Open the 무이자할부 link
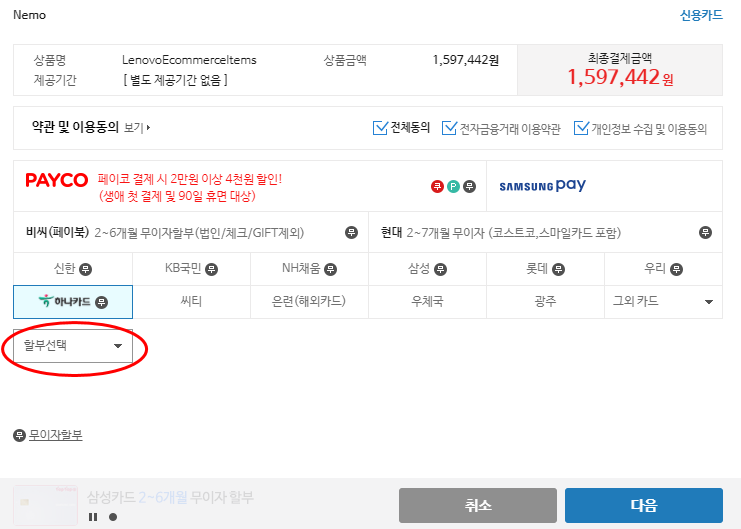This screenshot has height=529, width=741. click(x=56, y=435)
